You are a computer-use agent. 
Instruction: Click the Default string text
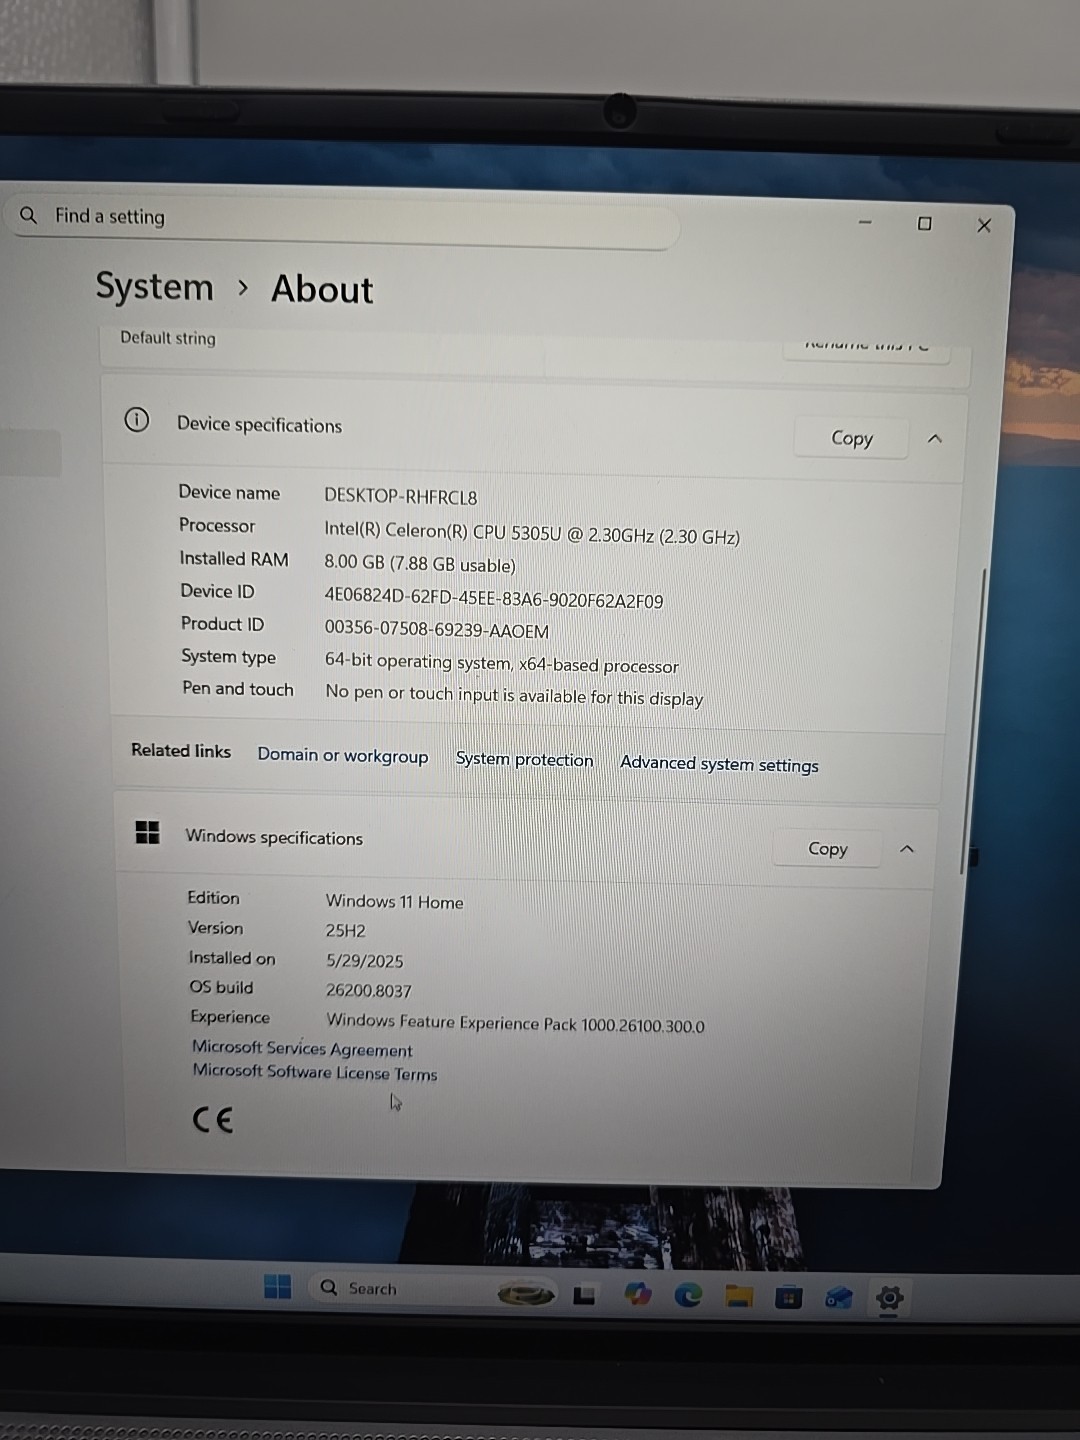[x=168, y=338]
